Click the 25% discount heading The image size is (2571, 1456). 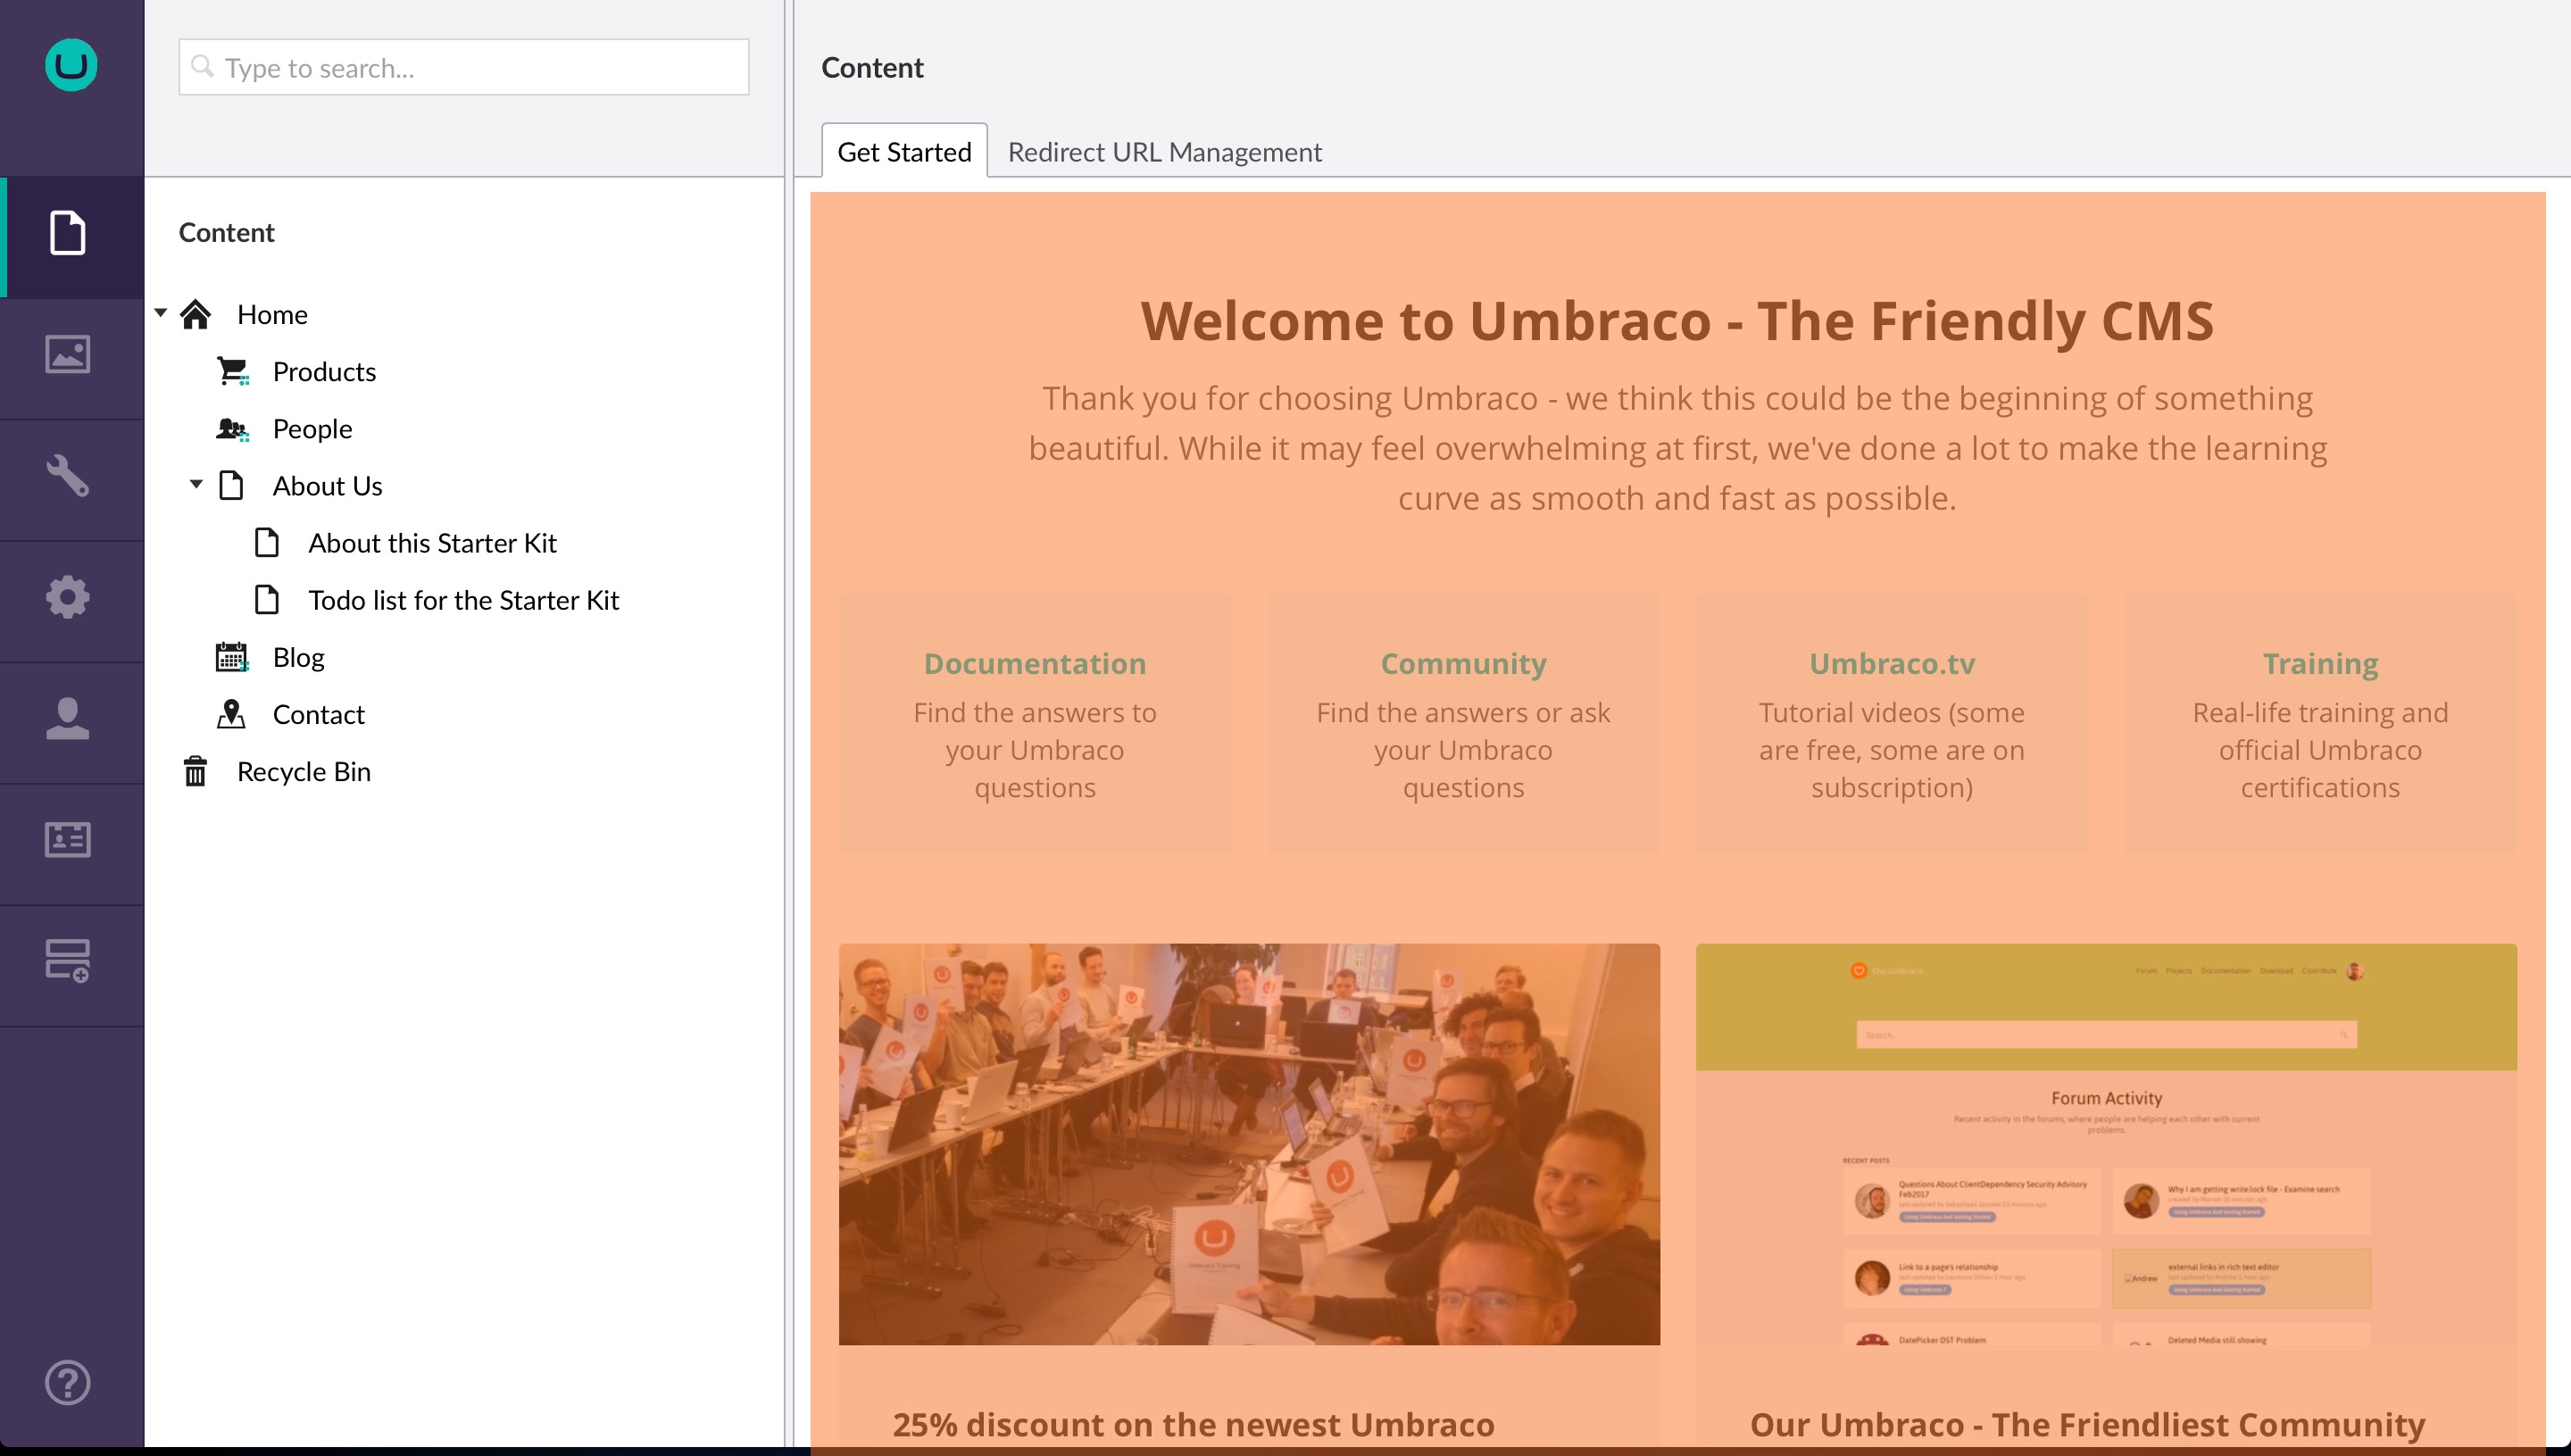pos(1193,1423)
